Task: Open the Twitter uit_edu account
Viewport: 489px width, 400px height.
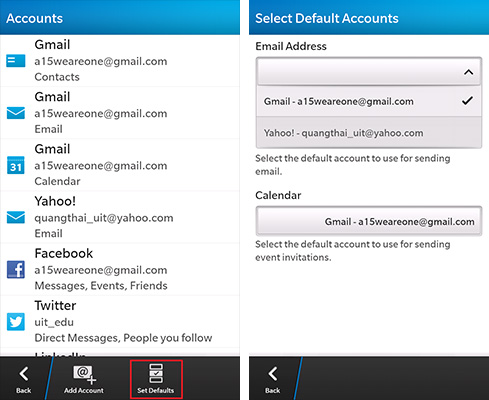Action: coord(120,321)
